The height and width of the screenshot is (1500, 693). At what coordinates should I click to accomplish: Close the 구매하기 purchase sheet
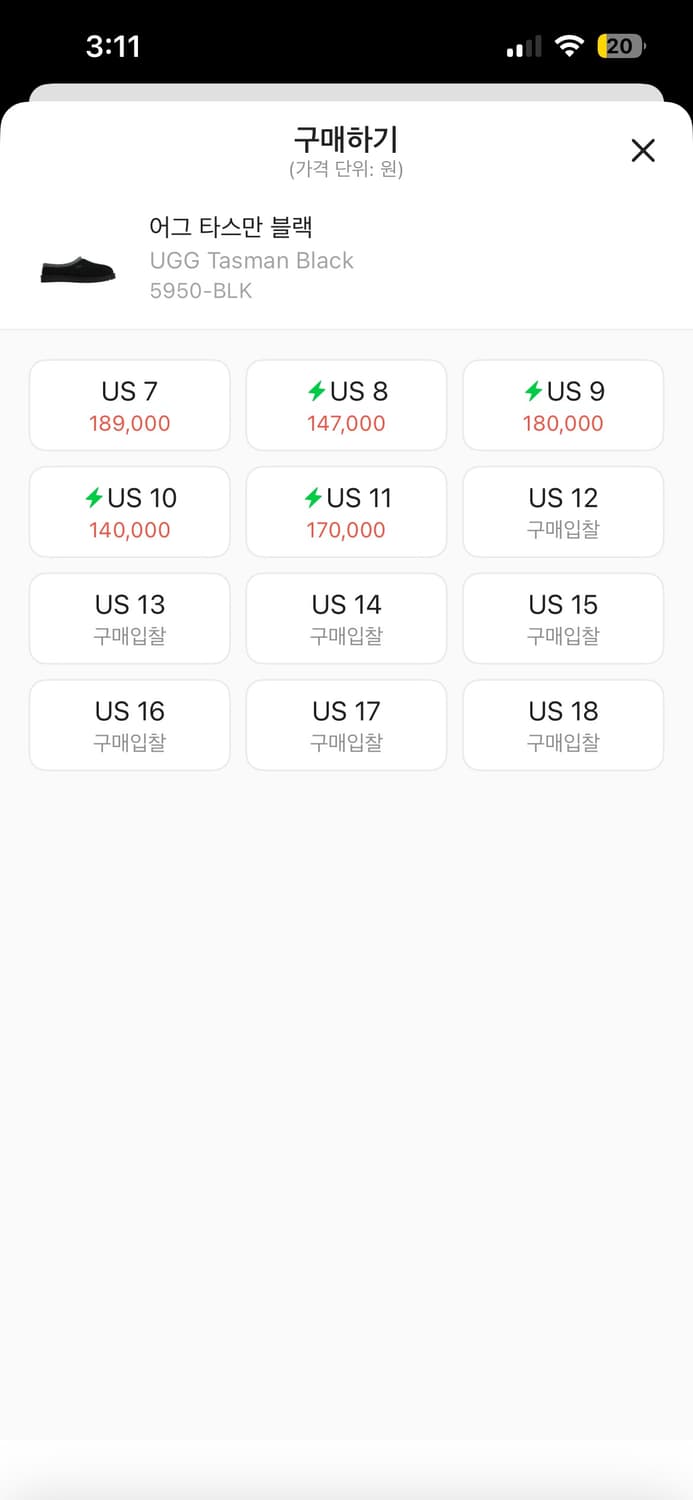coord(643,151)
